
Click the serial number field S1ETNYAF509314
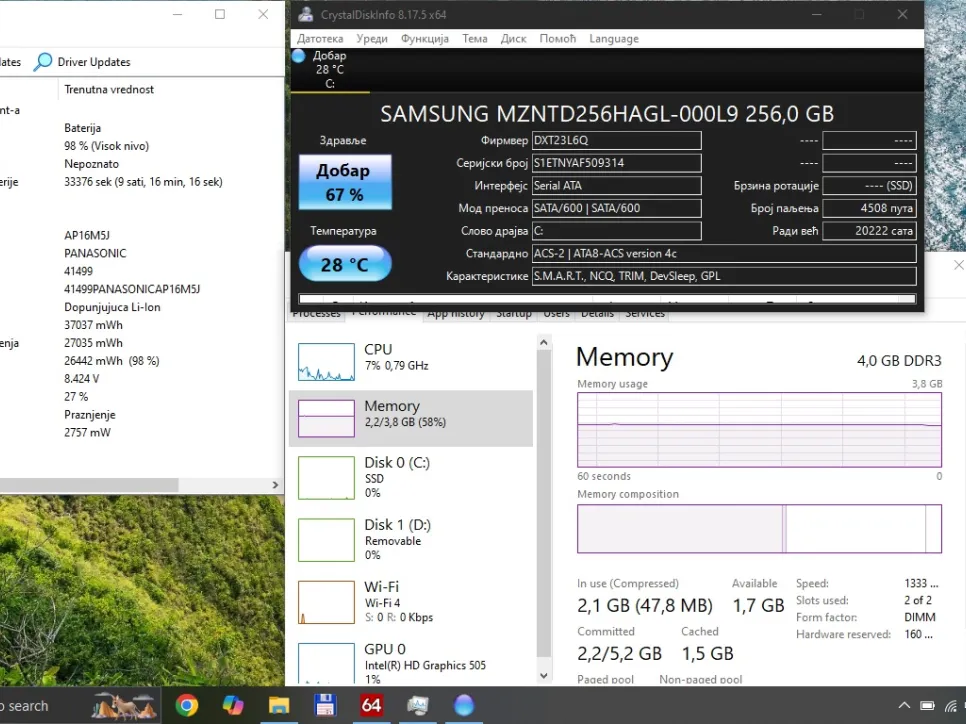click(x=617, y=163)
